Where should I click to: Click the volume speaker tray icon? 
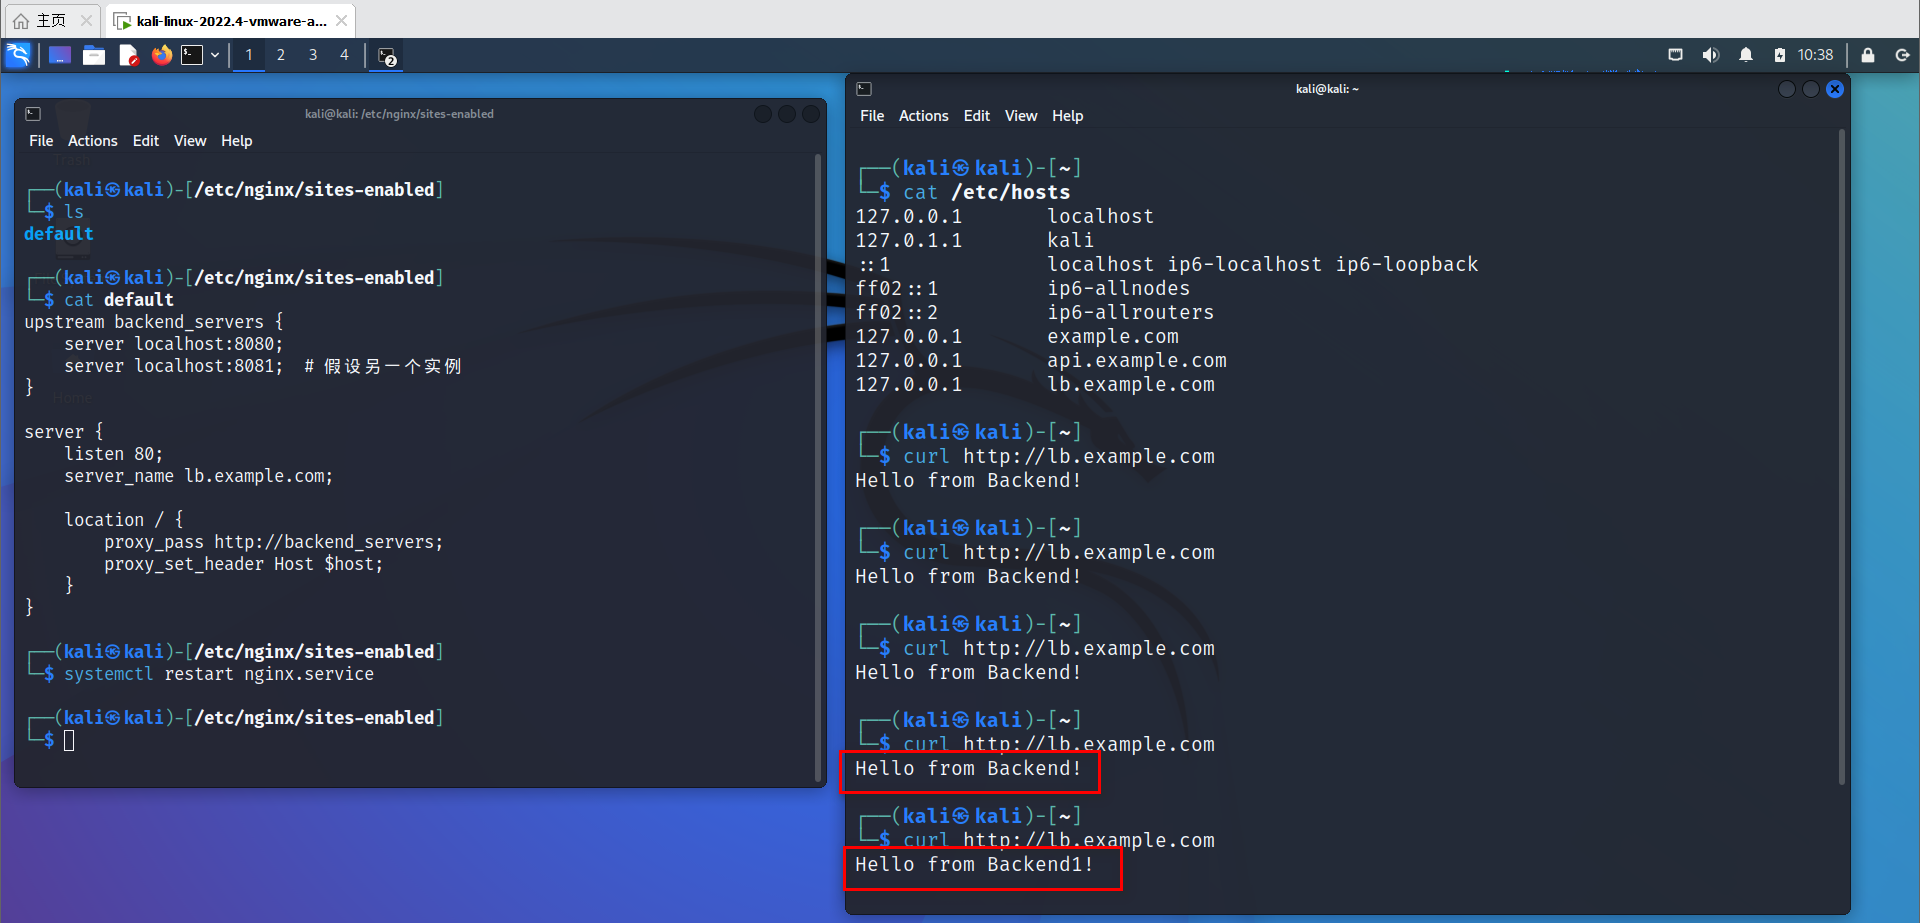click(x=1710, y=55)
